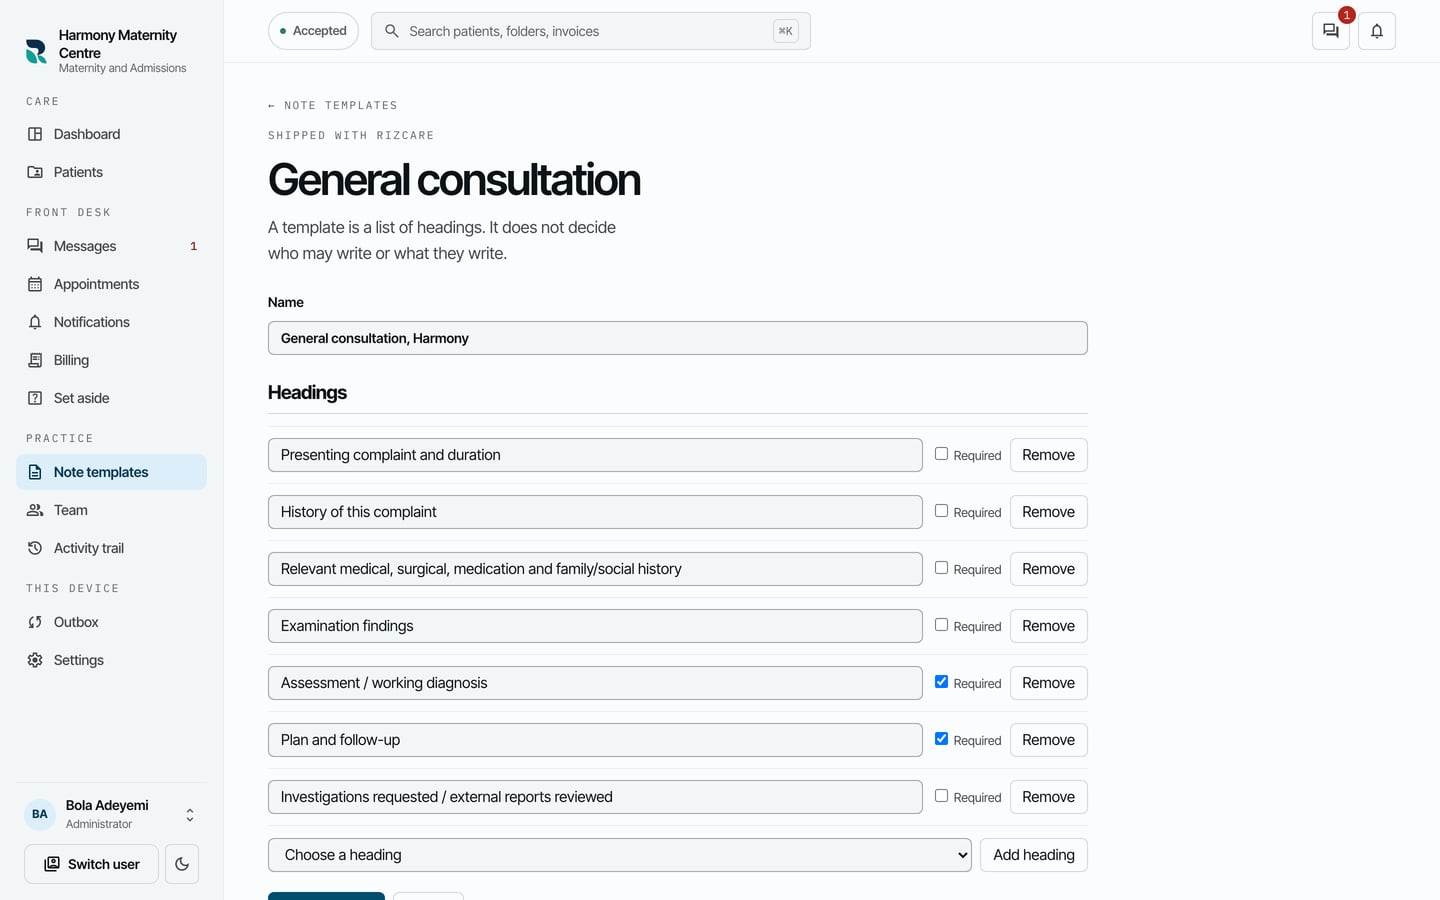
Task: Click the Switch user button
Action: [x=91, y=864]
